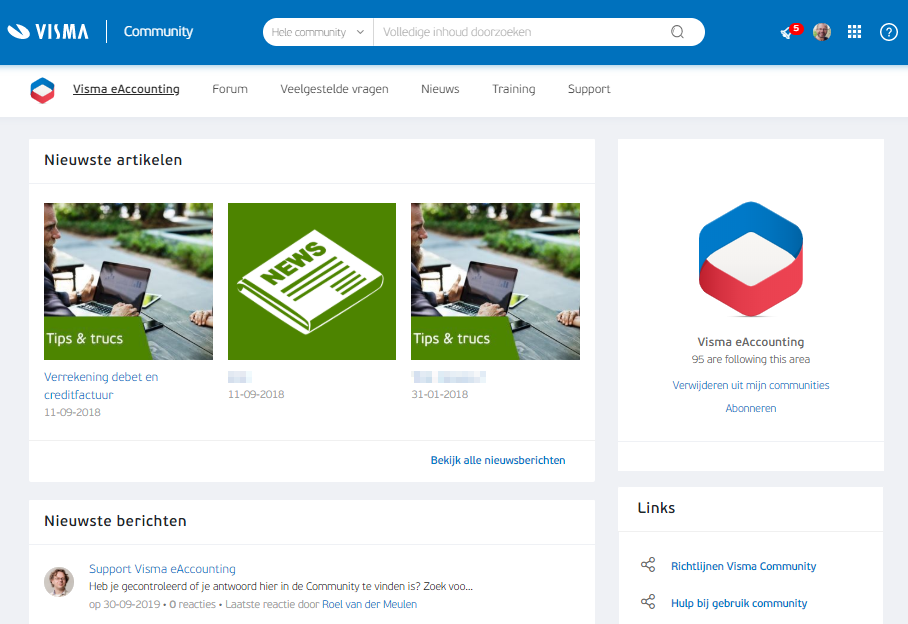The height and width of the screenshot is (624, 908).
Task: Click the 11-09-2018 date under the NEWS thumbnail
Action: point(256,394)
